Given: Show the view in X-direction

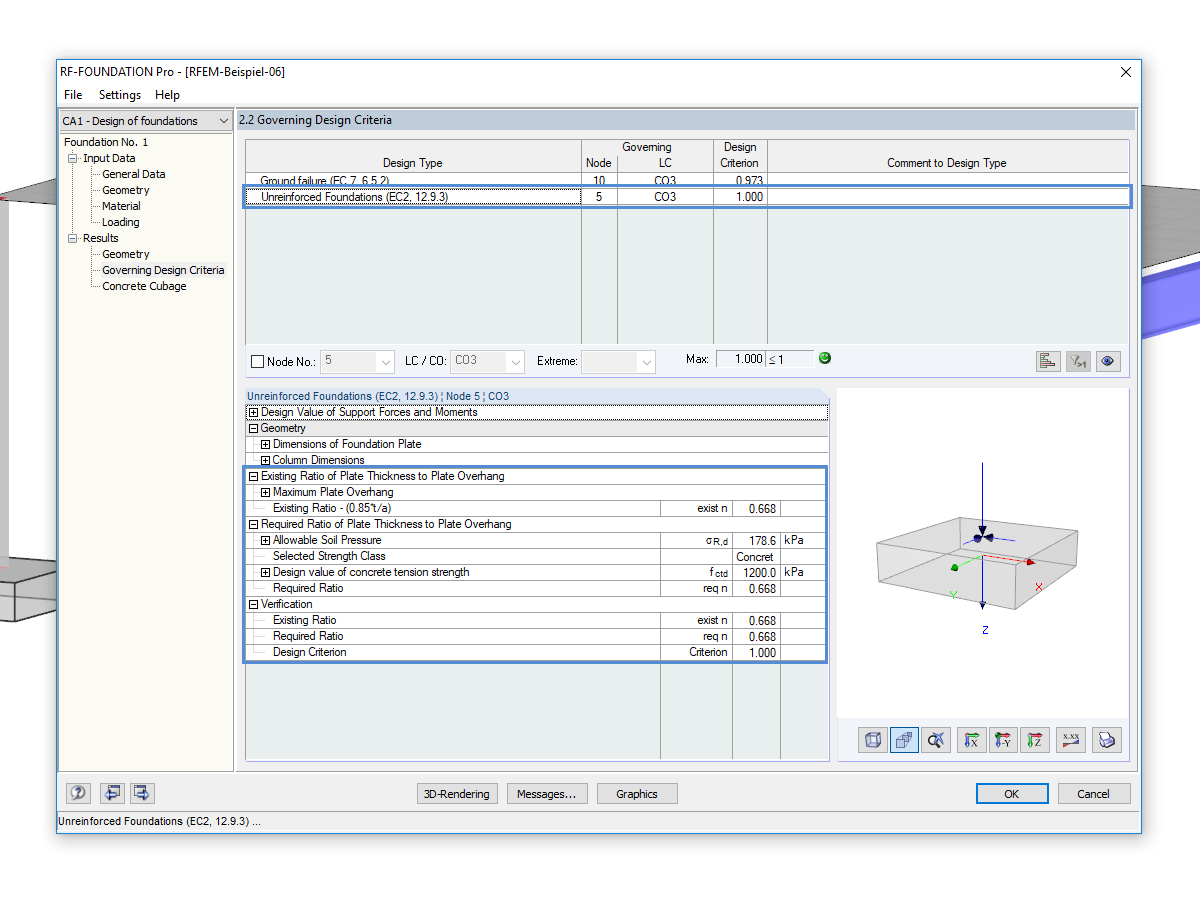Looking at the screenshot, I should coord(971,740).
